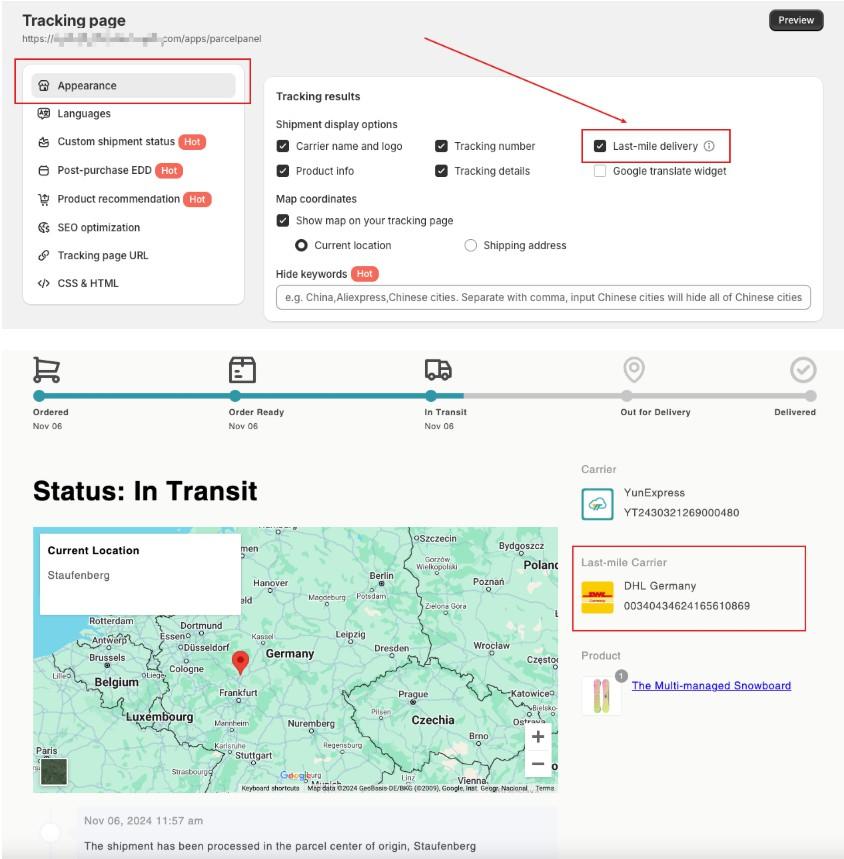Click tracking number YT2430321269000480
This screenshot has height=859, width=844.
681,513
